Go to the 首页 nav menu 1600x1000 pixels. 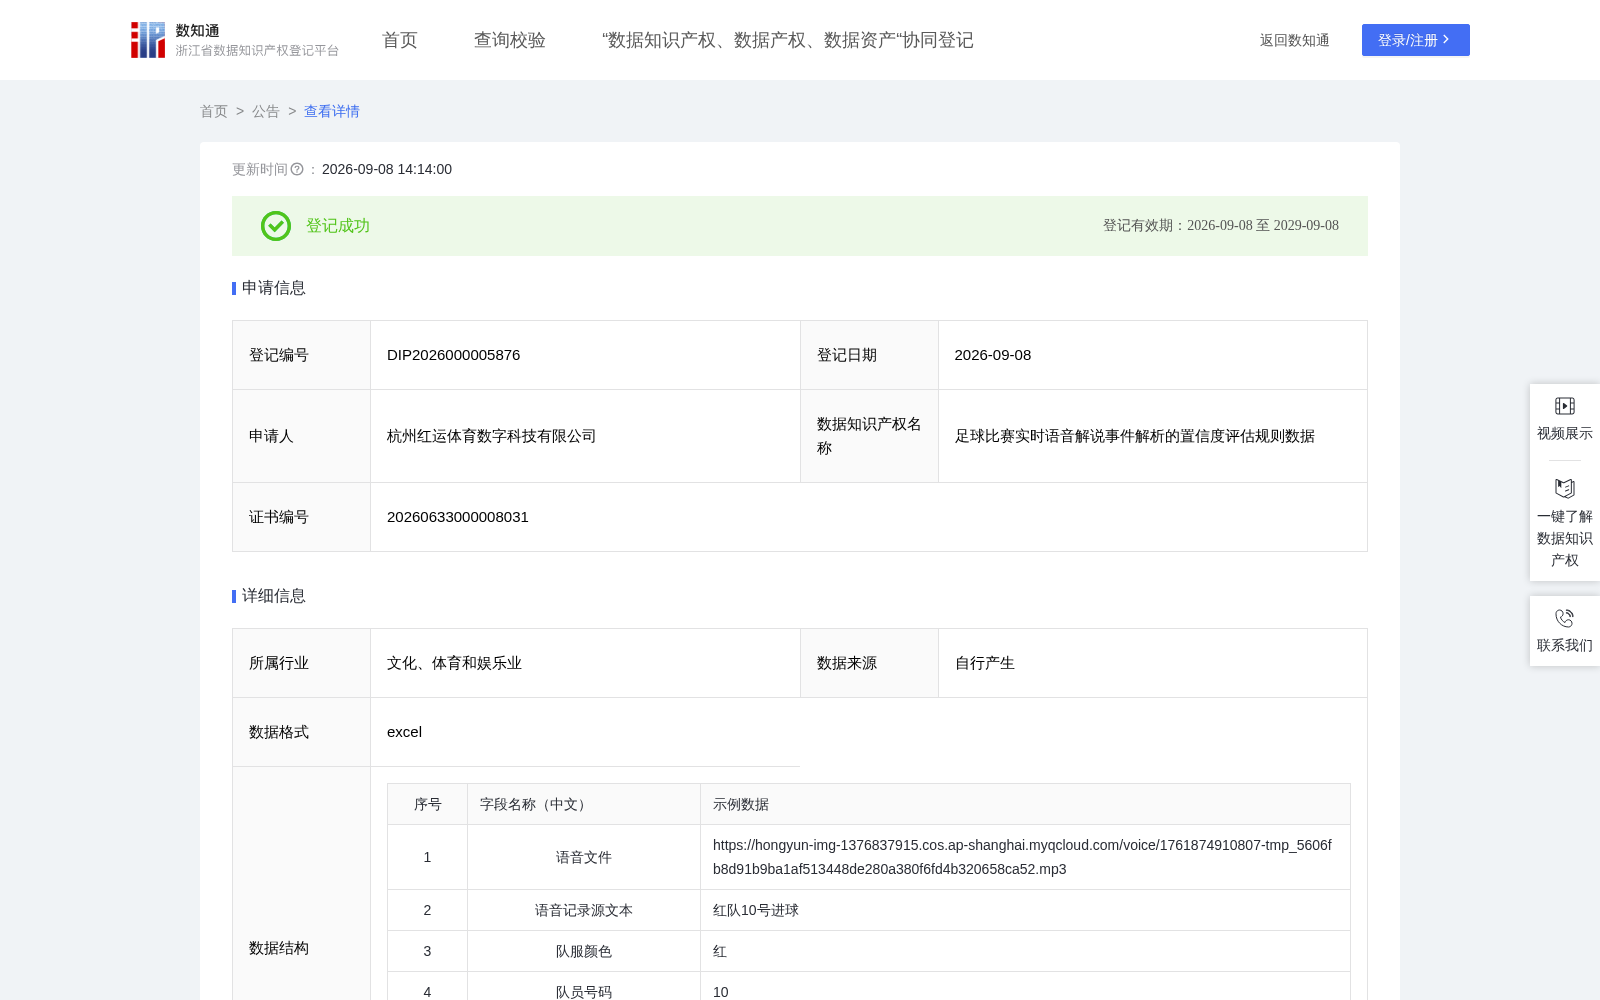(400, 40)
